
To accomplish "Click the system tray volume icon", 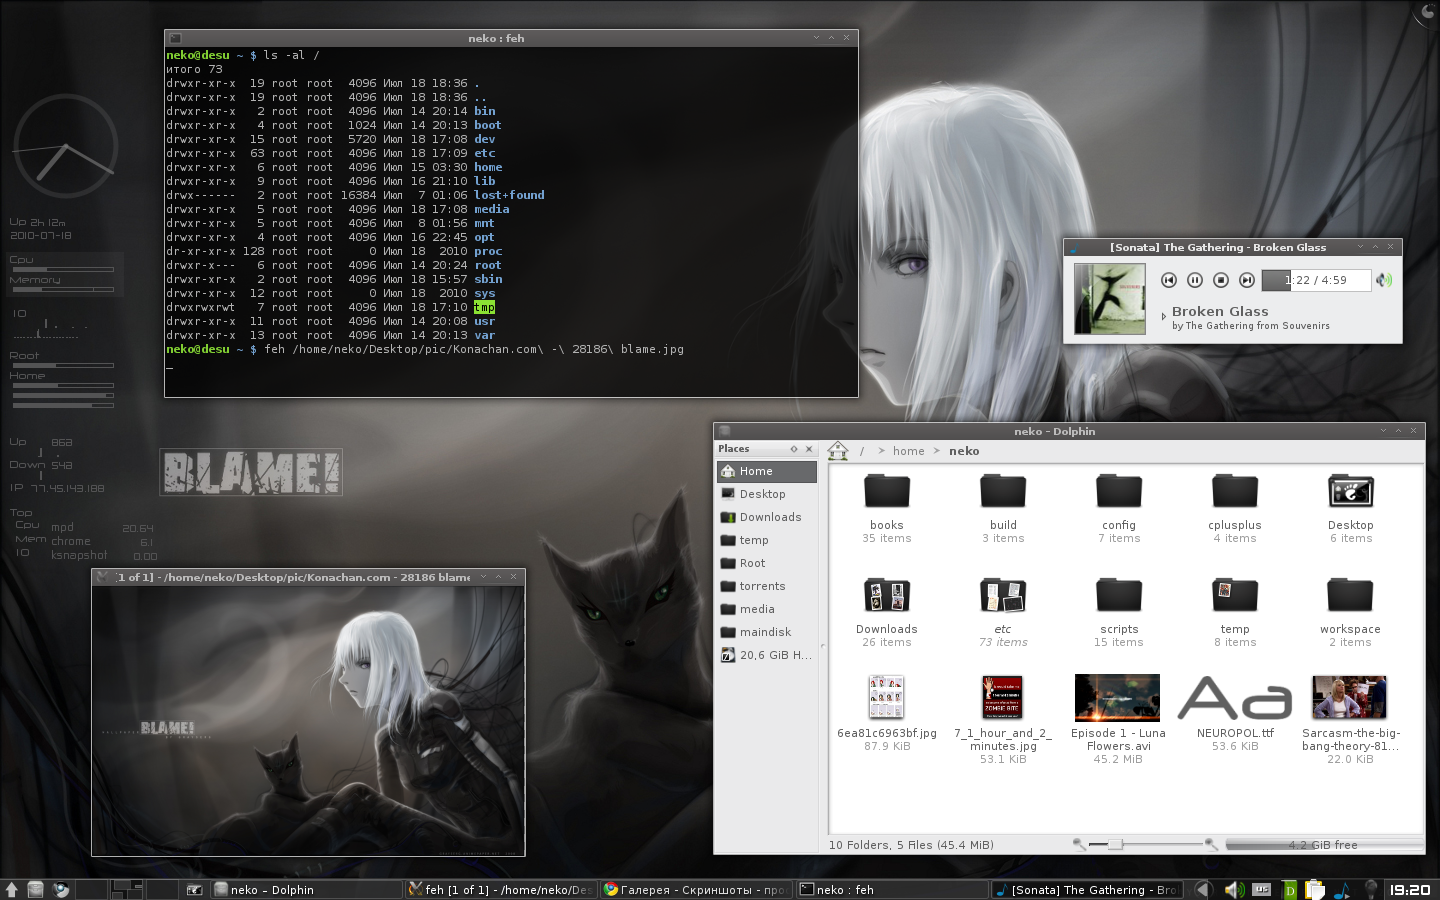I will pos(1235,889).
